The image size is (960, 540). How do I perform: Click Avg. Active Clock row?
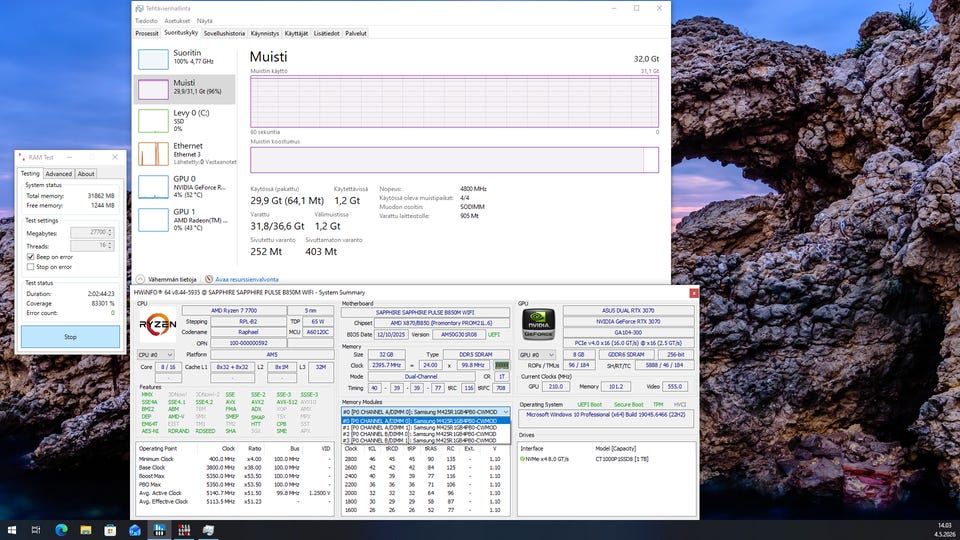point(235,493)
